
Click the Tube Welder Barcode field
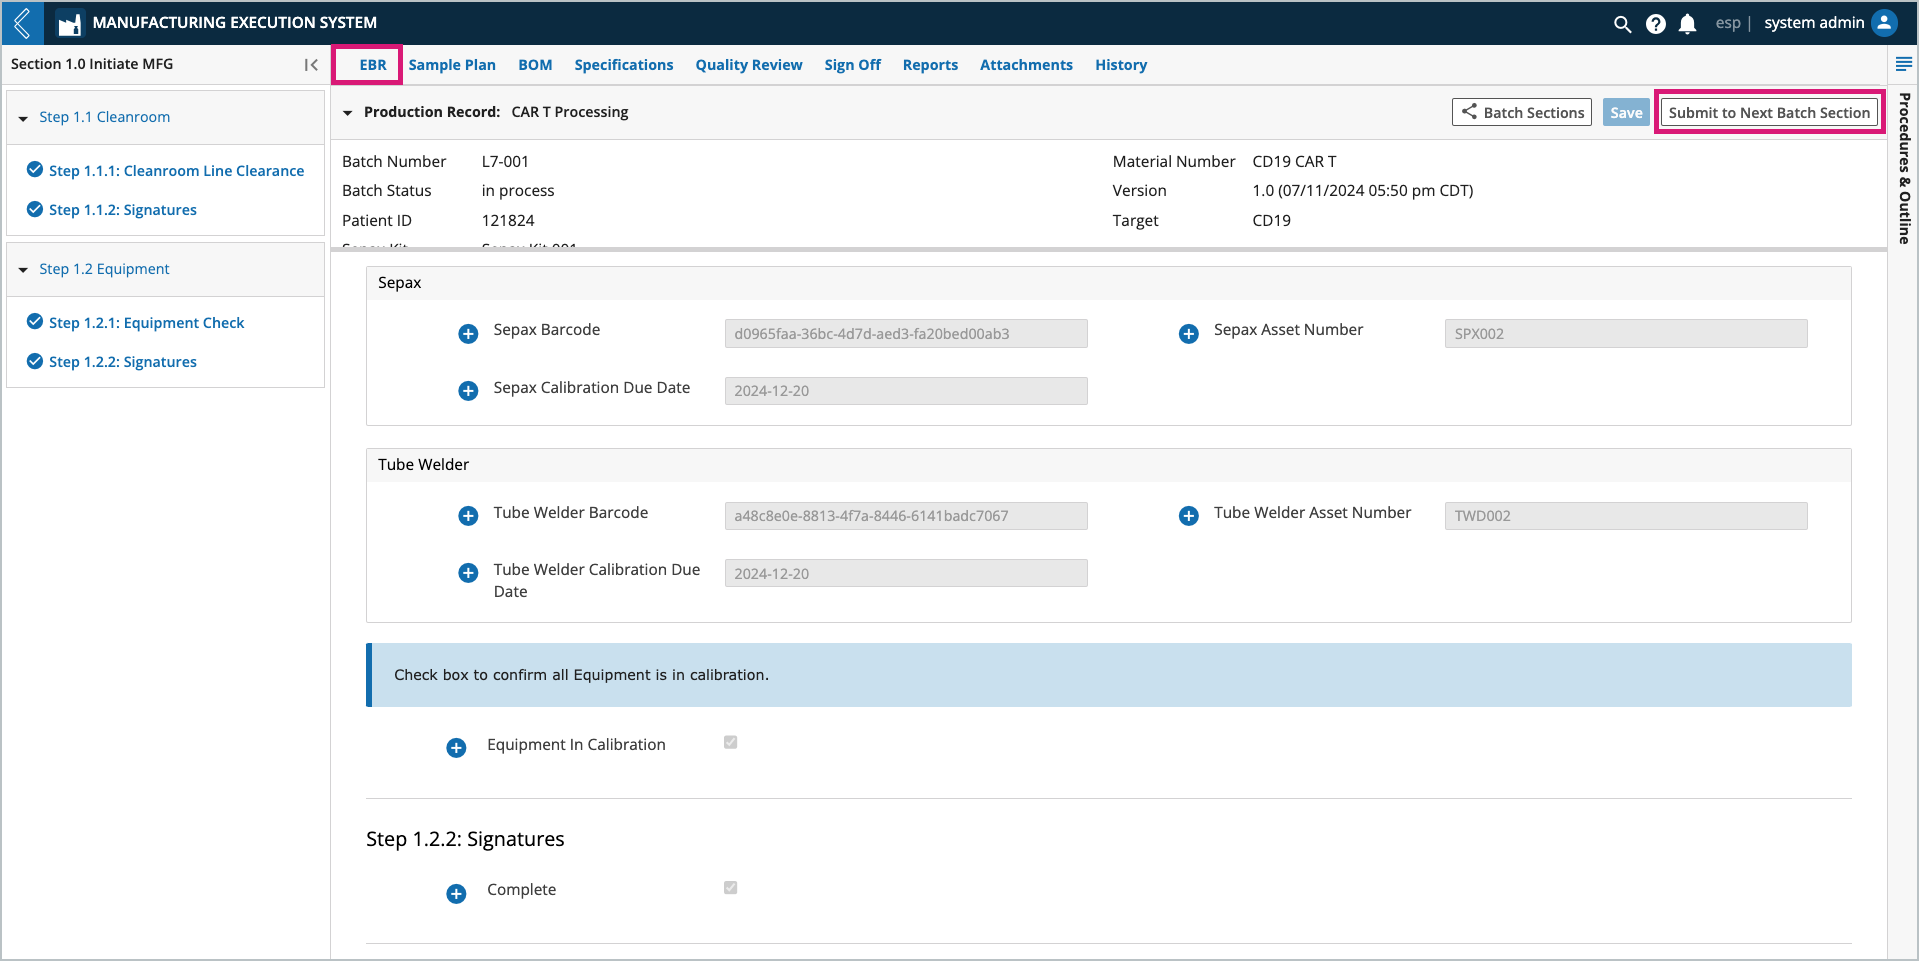pos(906,516)
